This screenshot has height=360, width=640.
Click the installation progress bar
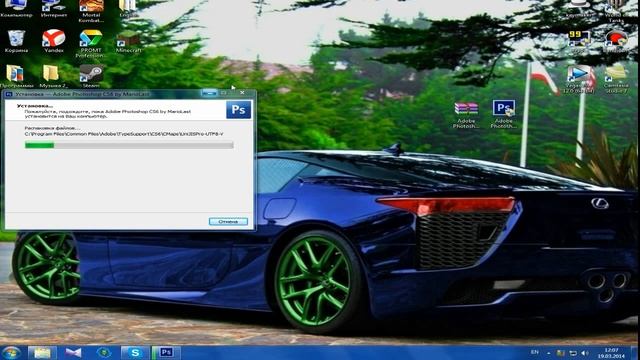pos(129,145)
